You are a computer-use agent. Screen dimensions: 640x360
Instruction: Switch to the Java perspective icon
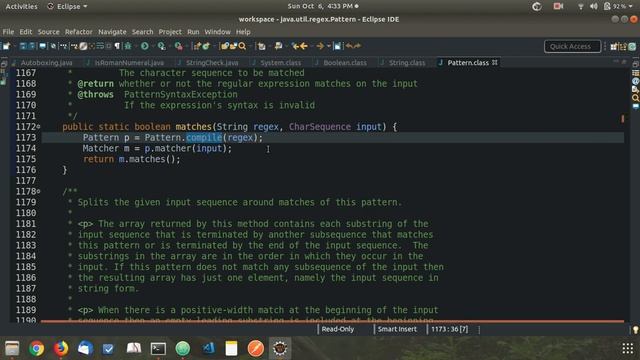(623, 46)
